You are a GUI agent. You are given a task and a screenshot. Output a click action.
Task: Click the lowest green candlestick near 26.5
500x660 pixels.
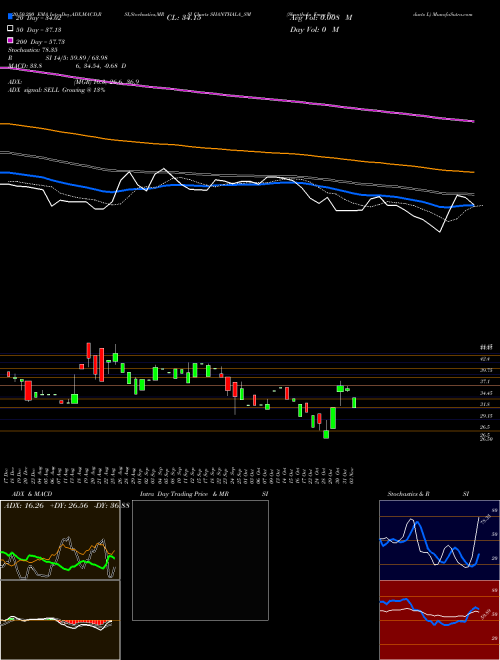(326, 434)
